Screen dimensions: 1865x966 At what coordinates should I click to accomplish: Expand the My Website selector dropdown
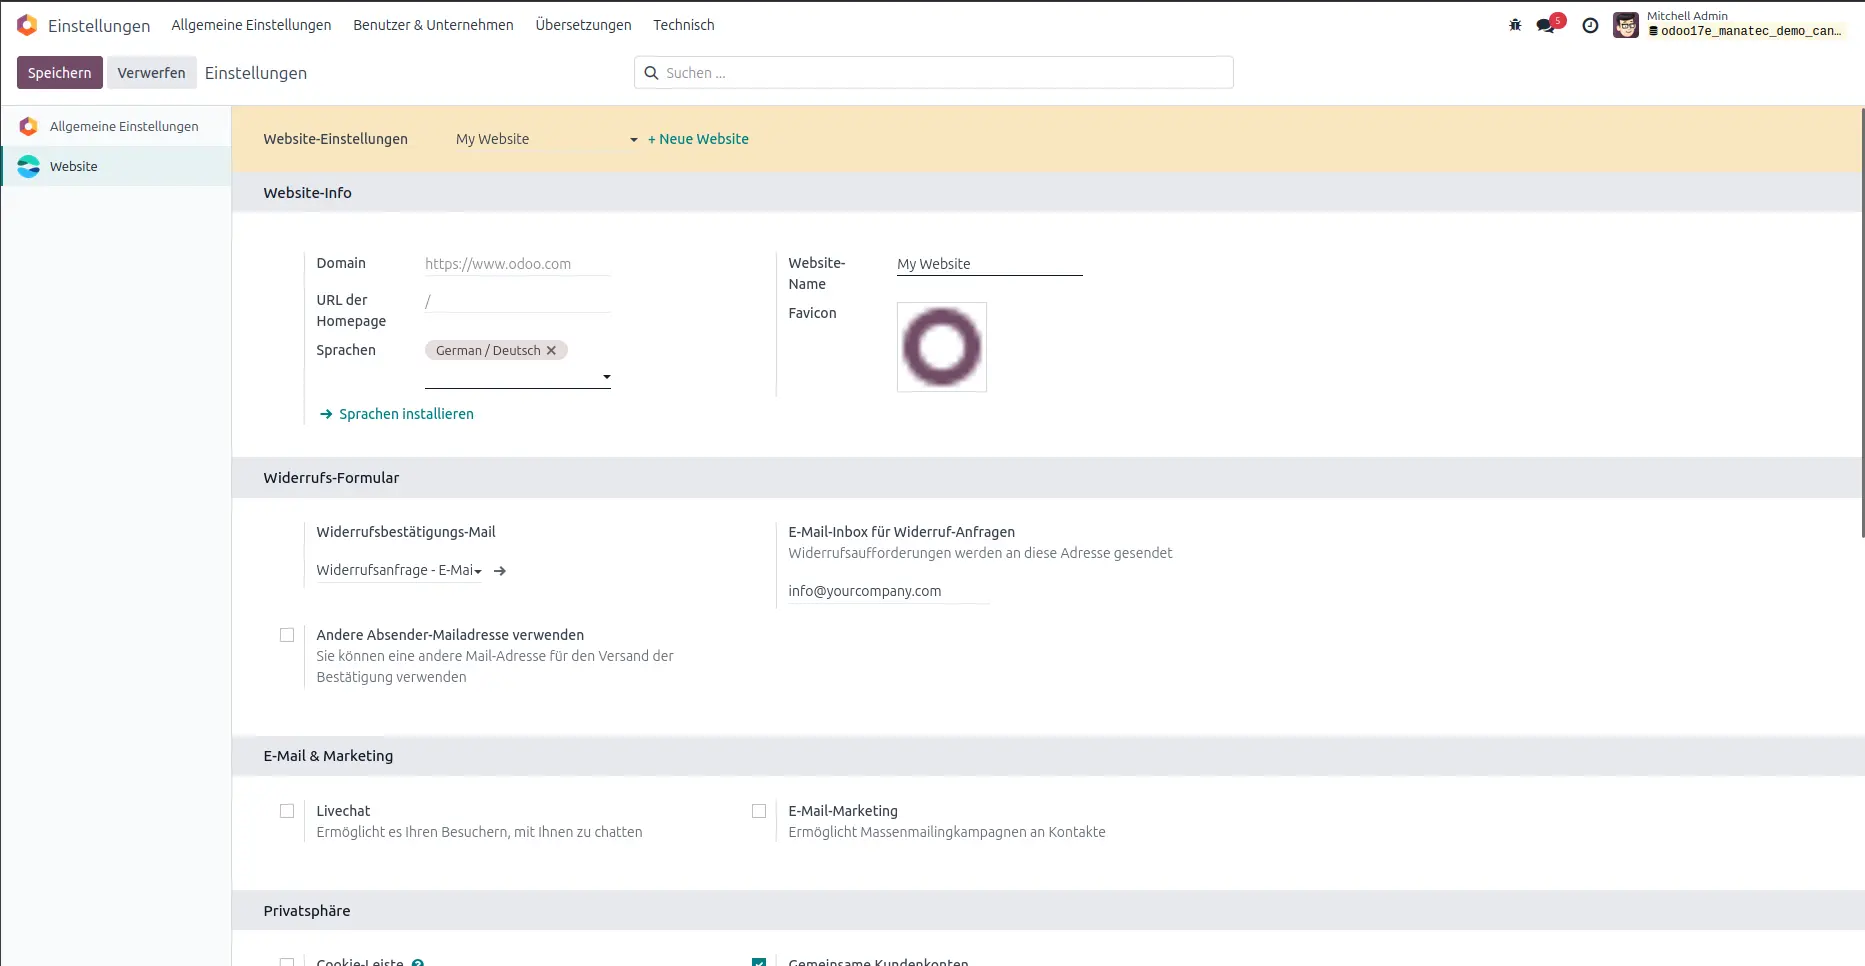point(633,140)
